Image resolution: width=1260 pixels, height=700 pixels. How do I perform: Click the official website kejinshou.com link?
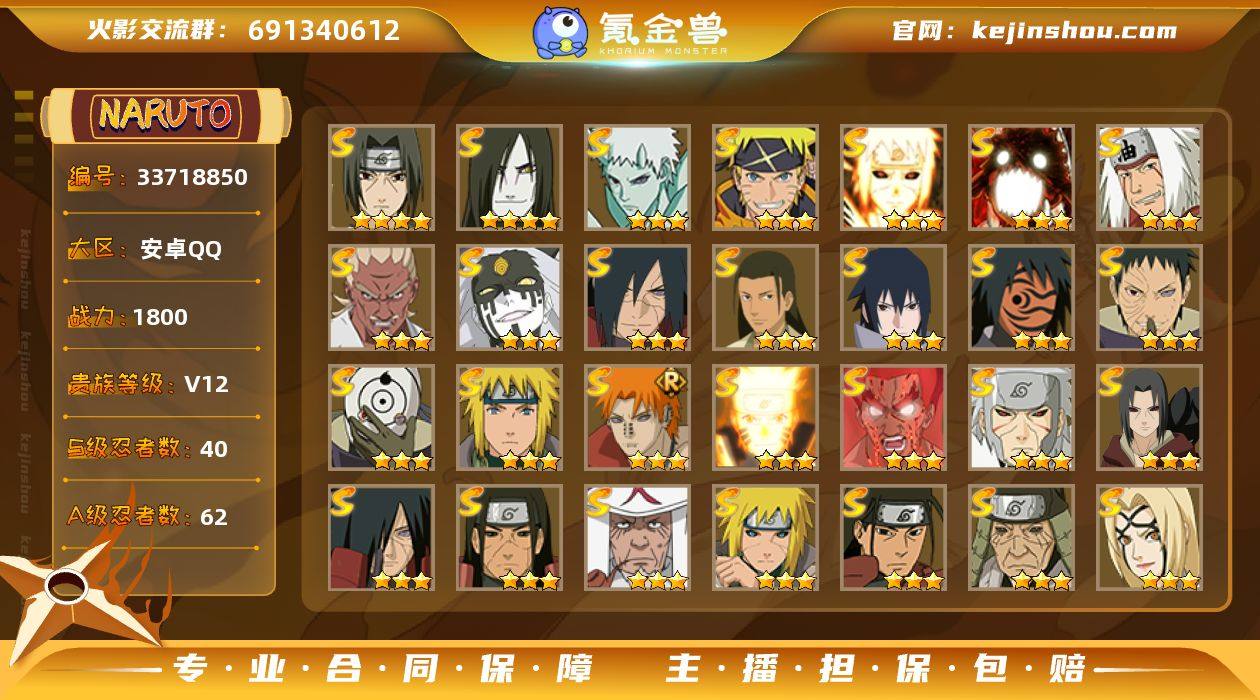pyautogui.click(x=1034, y=31)
